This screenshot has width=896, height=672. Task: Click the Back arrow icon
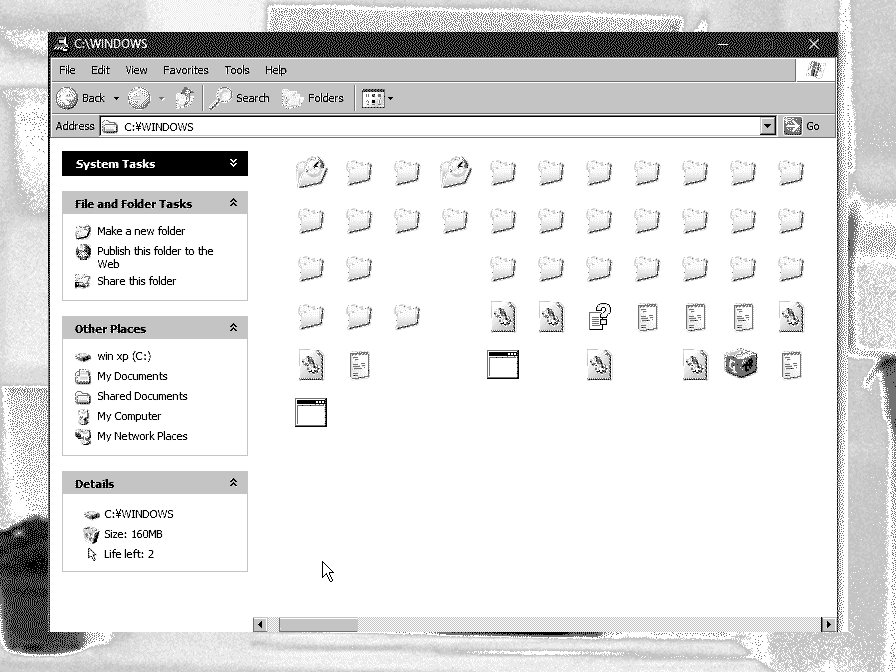pos(67,98)
